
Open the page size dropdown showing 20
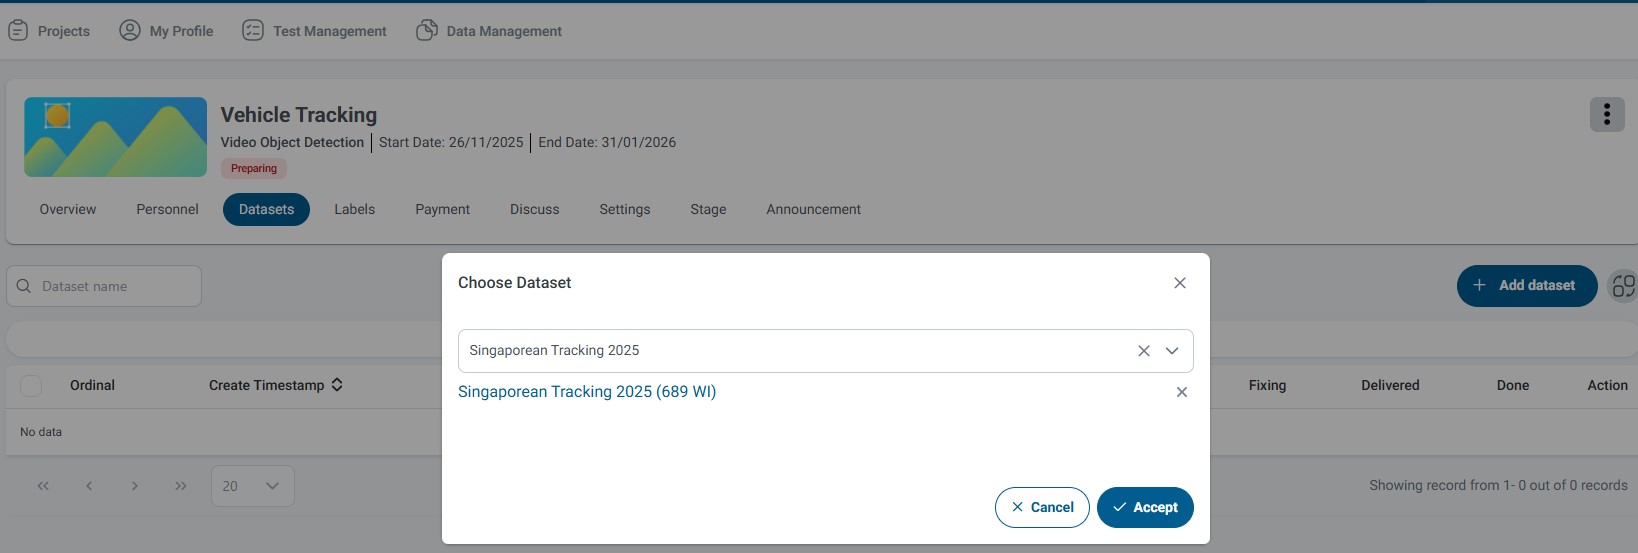pos(252,486)
